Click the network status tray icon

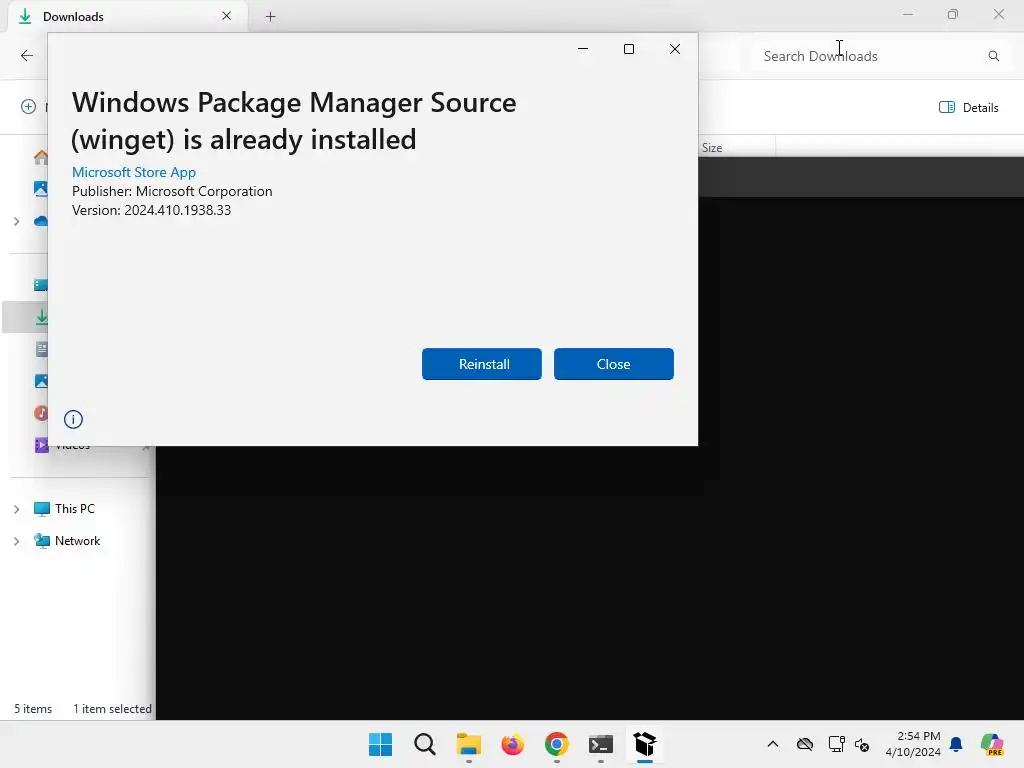tap(837, 744)
